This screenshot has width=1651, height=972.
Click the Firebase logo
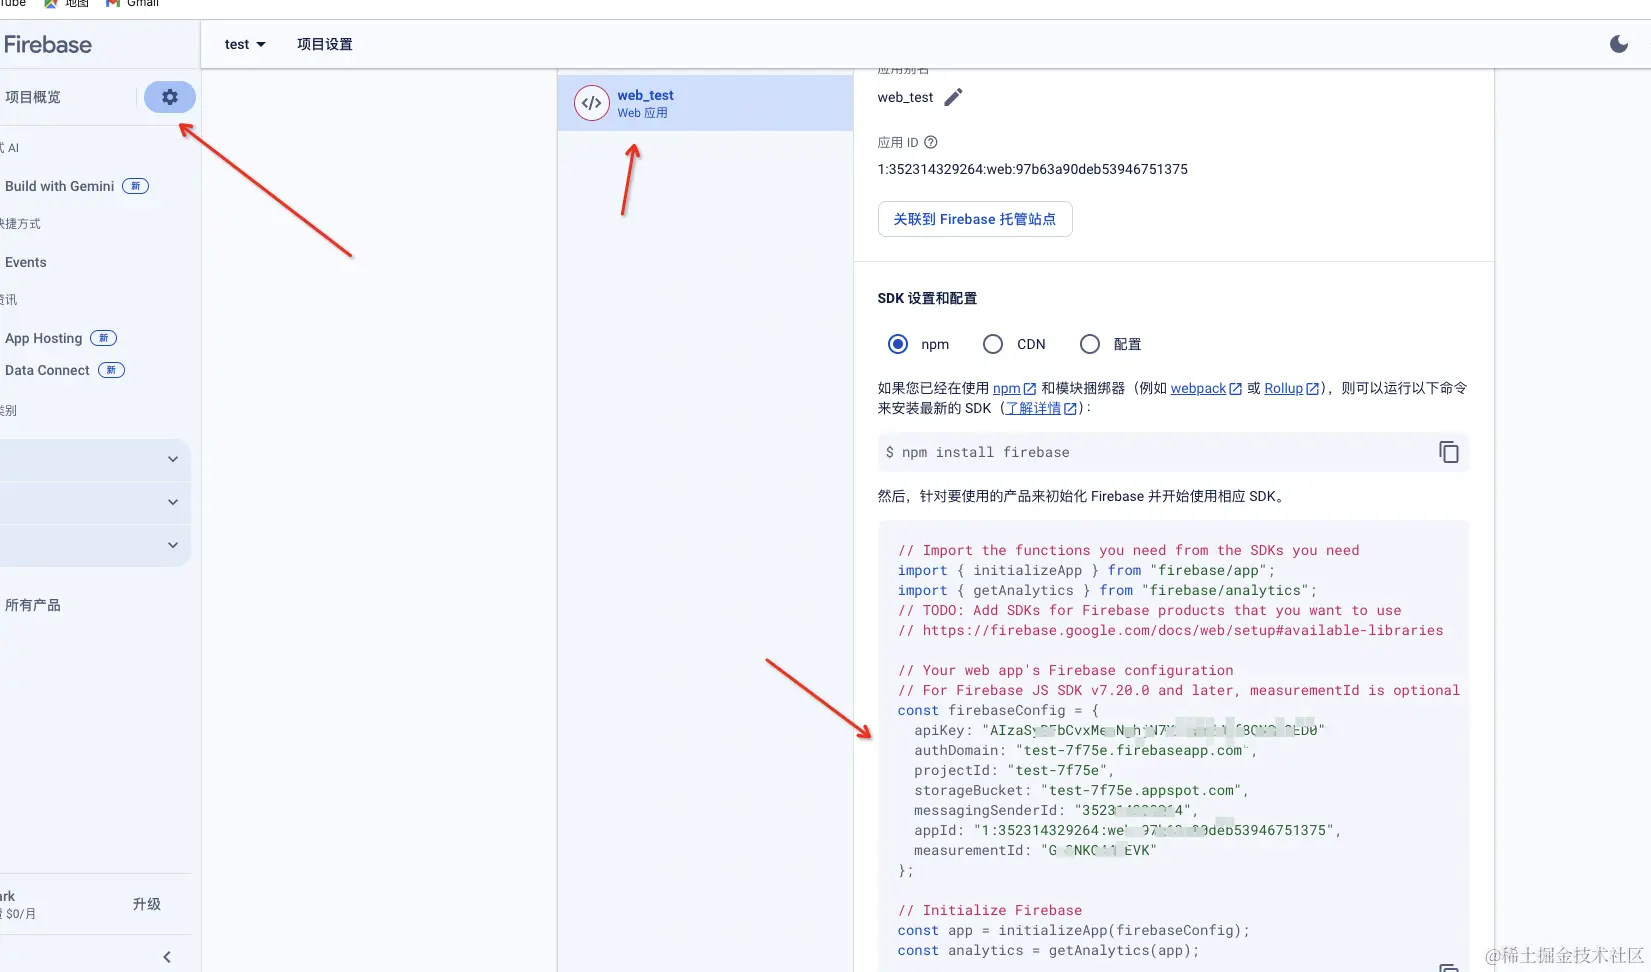pyautogui.click(x=47, y=44)
